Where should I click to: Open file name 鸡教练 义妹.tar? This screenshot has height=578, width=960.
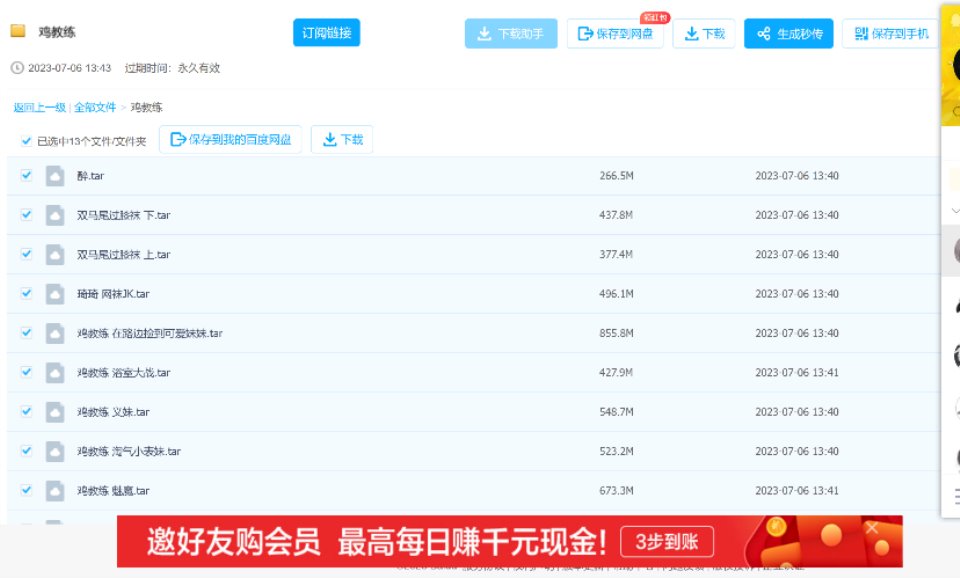113,411
